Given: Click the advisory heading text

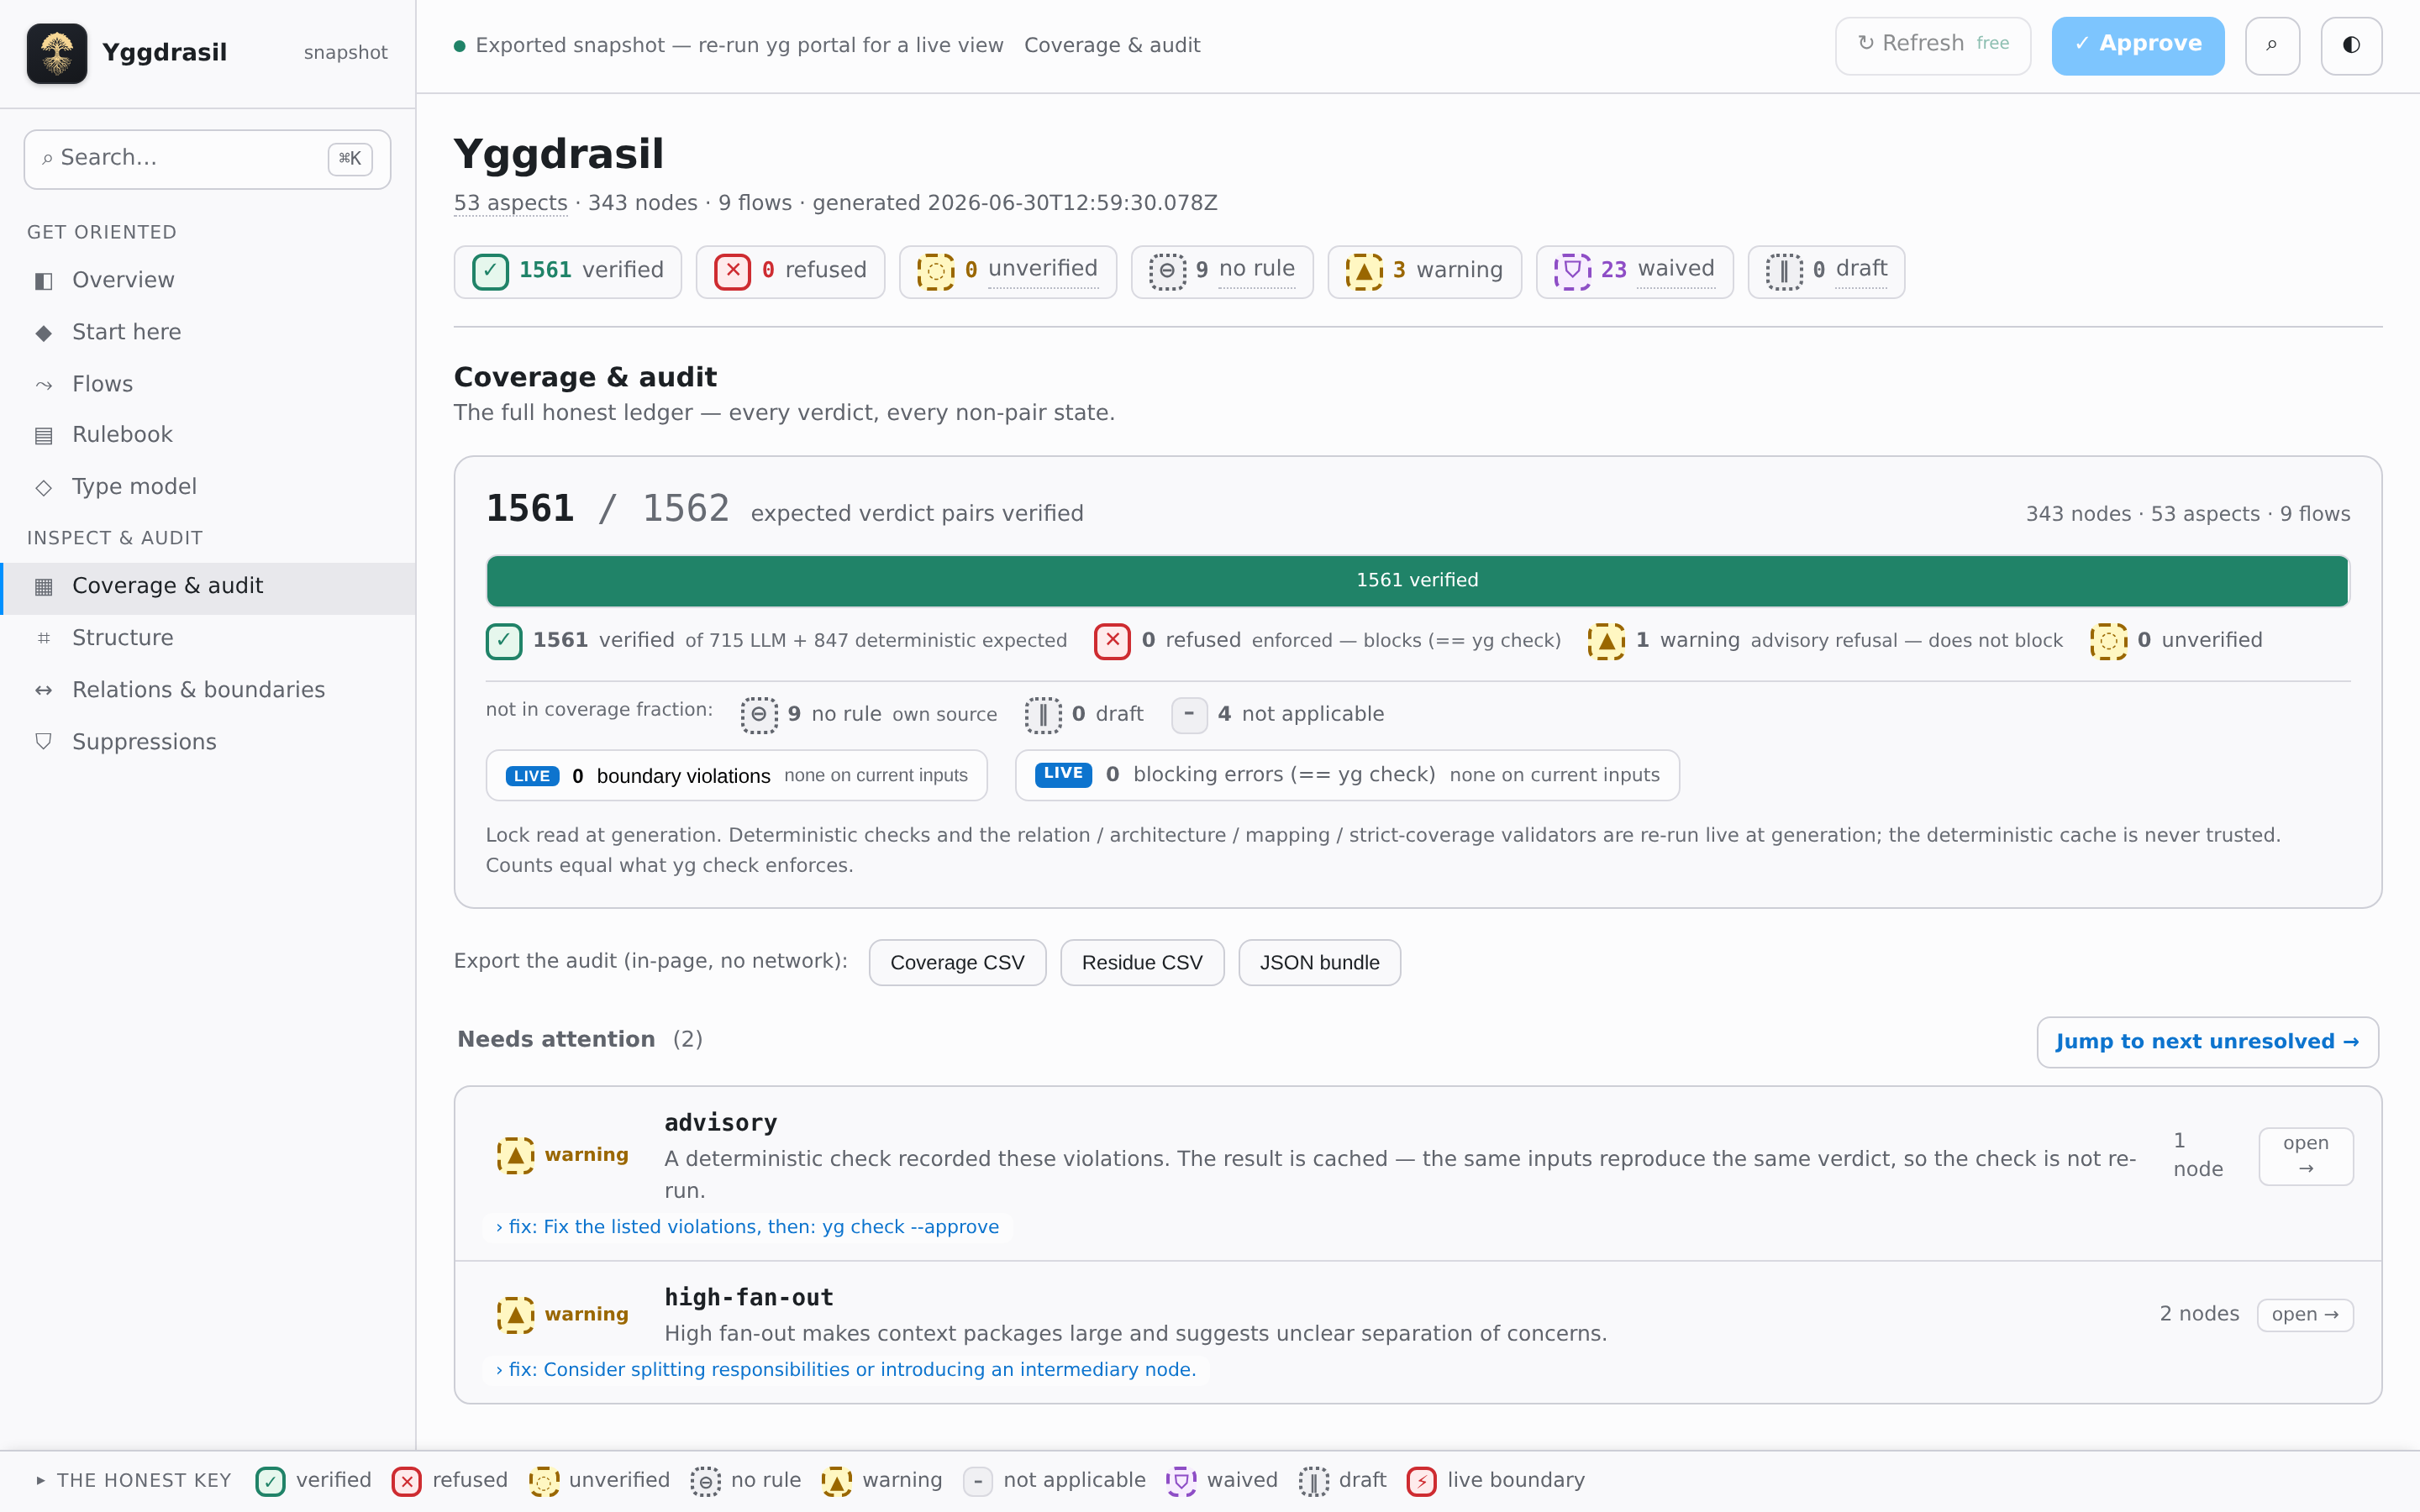Looking at the screenshot, I should [x=721, y=1123].
